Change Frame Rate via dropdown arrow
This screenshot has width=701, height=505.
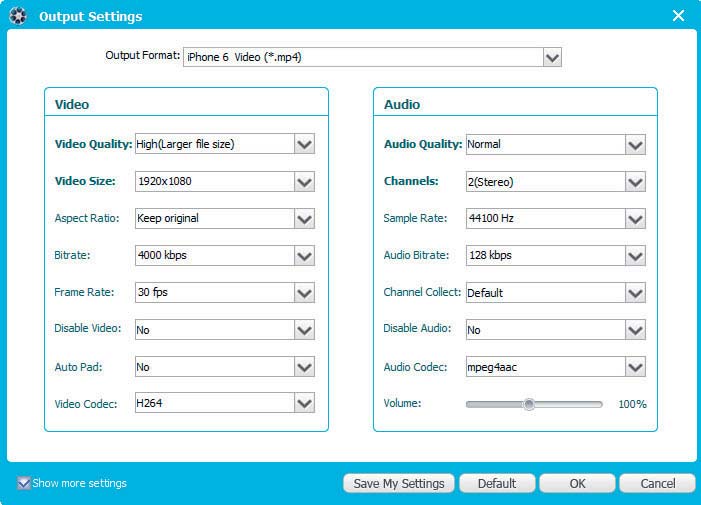click(x=304, y=293)
